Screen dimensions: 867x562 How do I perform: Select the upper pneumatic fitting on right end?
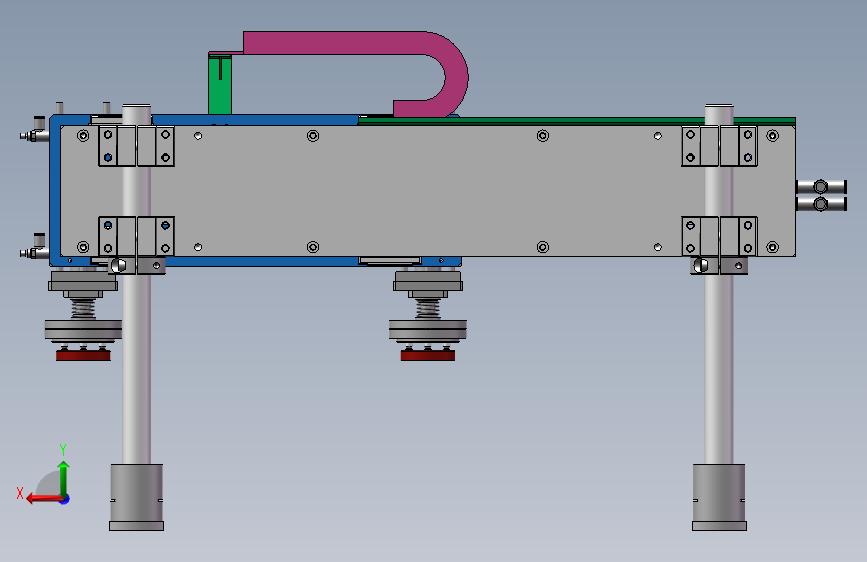[821, 187]
